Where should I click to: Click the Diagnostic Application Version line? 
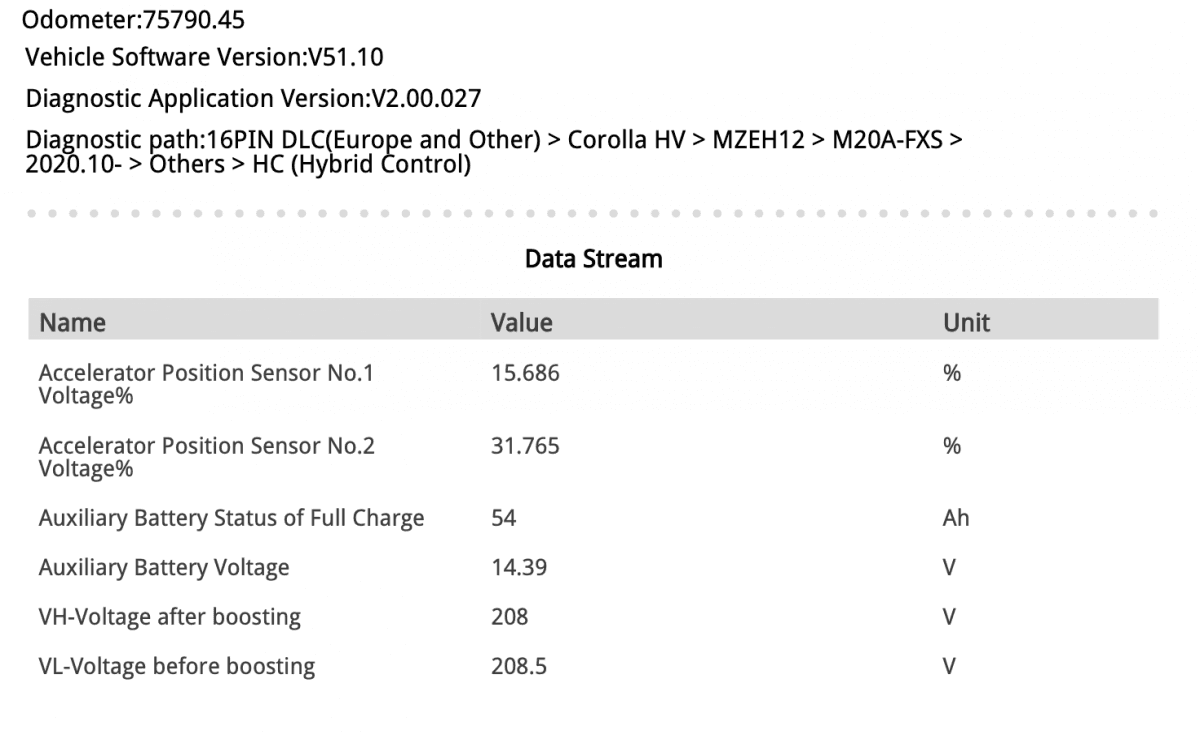click(x=254, y=99)
